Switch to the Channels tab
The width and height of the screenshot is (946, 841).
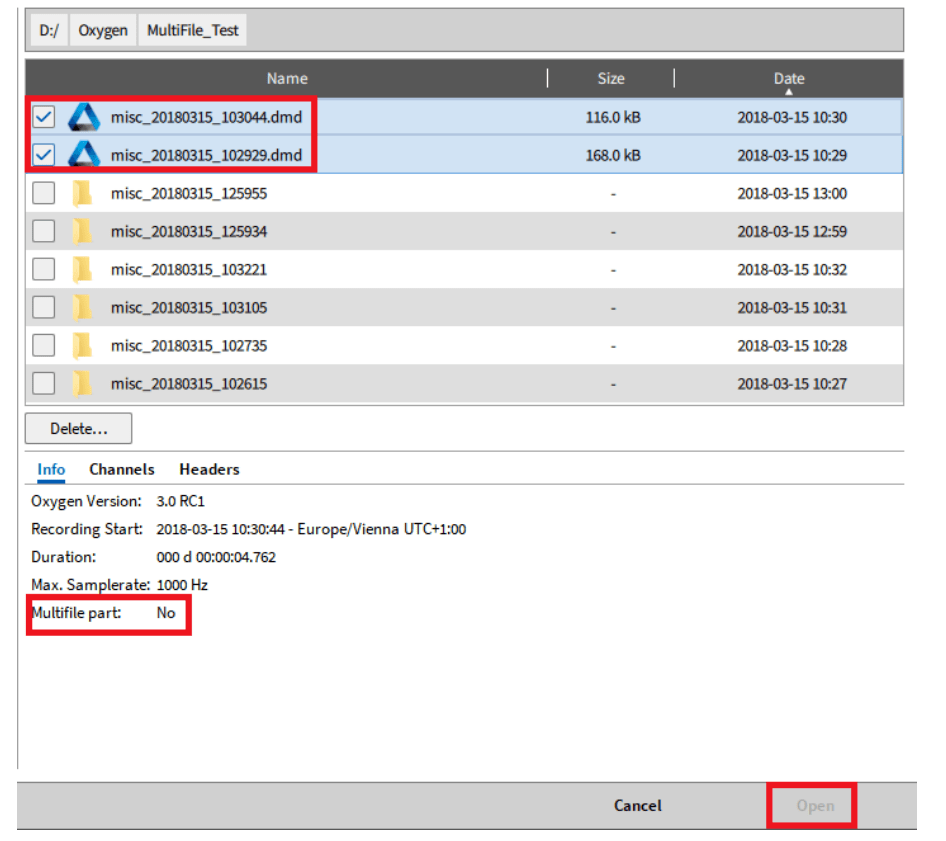point(122,469)
